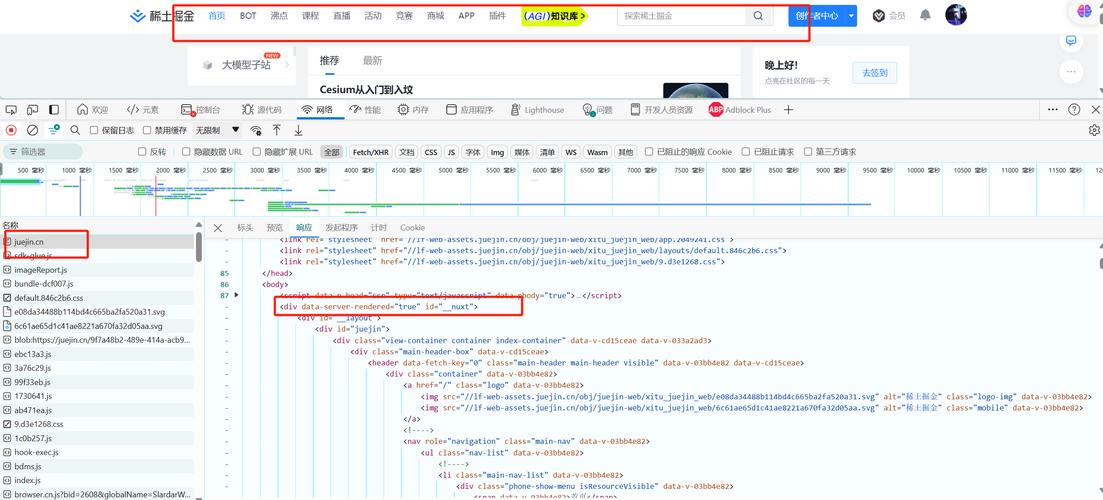Filter requests by Fetch/XHR
Image resolution: width=1103 pixels, height=500 pixels.
[371, 152]
